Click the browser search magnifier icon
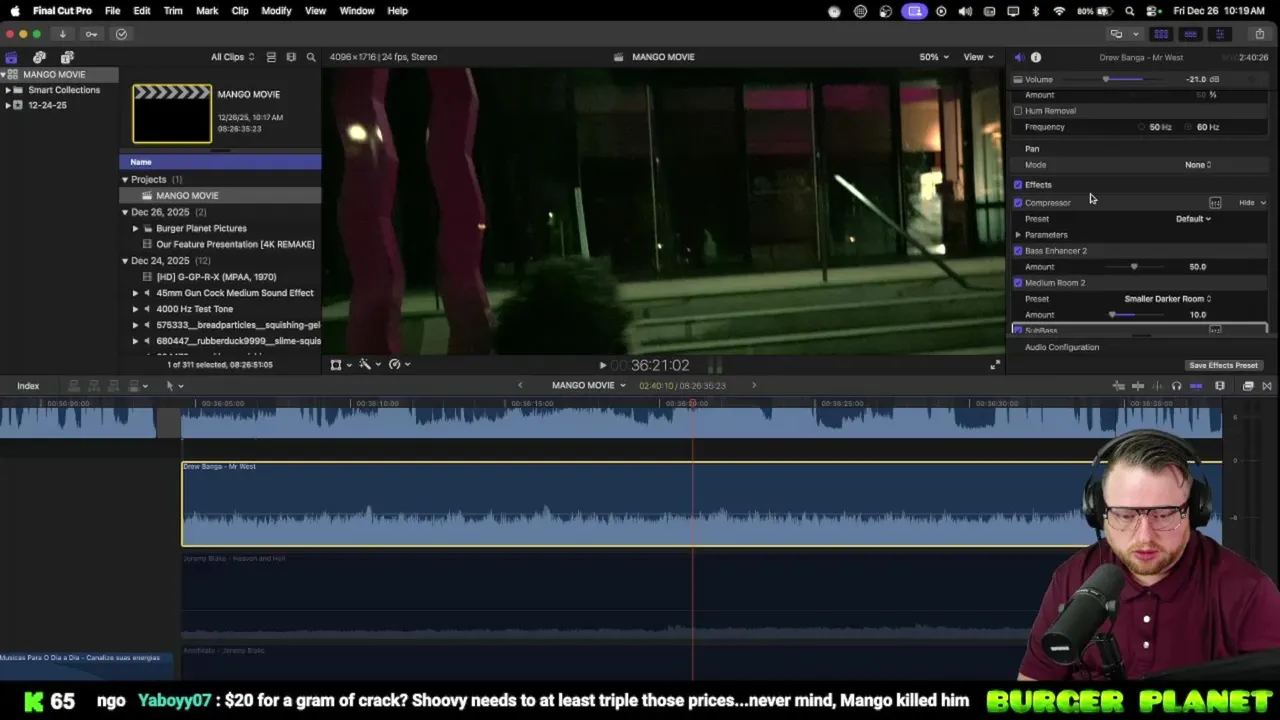This screenshot has height=720, width=1280. 311,57
